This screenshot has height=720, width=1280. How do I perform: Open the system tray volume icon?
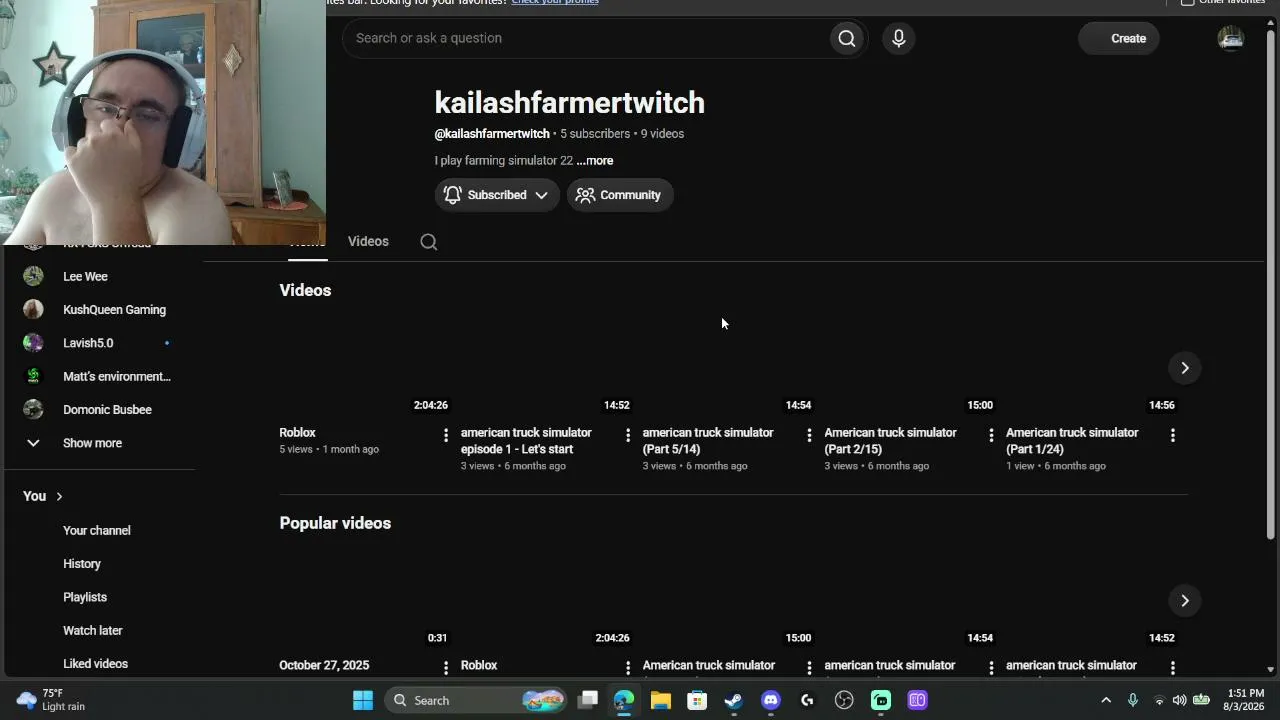1179,700
